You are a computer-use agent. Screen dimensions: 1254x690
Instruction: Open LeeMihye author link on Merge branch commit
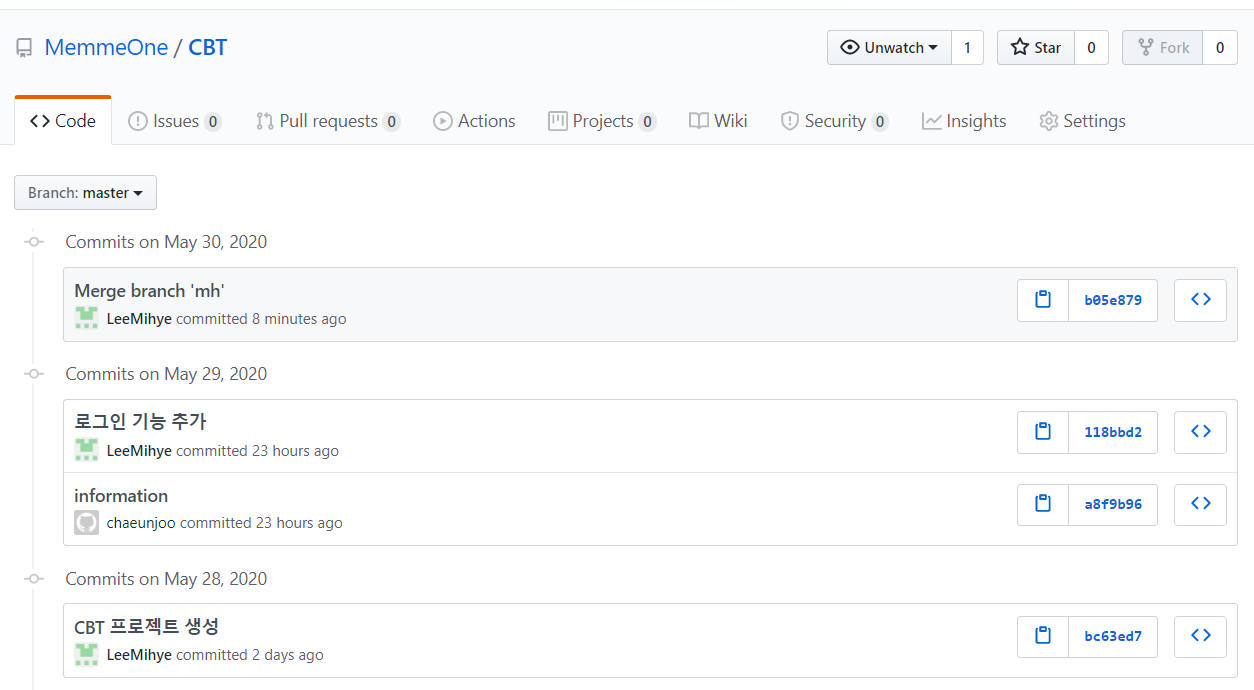[139, 319]
